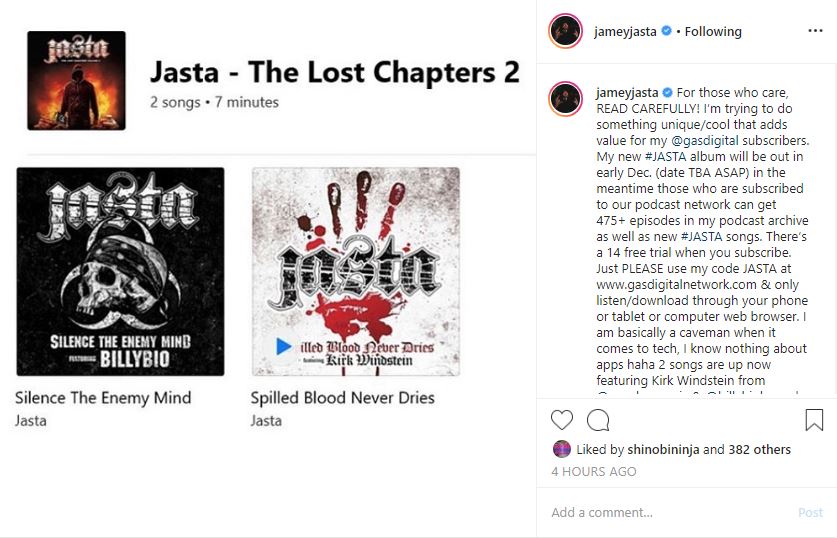Toggle the Following status
This screenshot has width=837, height=538.
click(x=713, y=31)
